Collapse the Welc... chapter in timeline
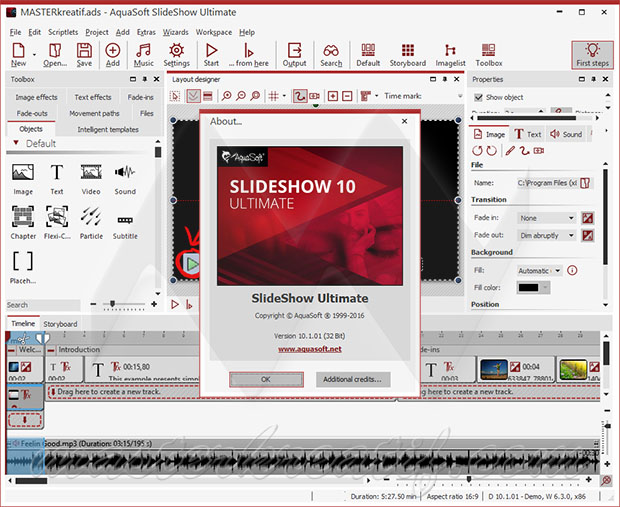 click(x=11, y=350)
